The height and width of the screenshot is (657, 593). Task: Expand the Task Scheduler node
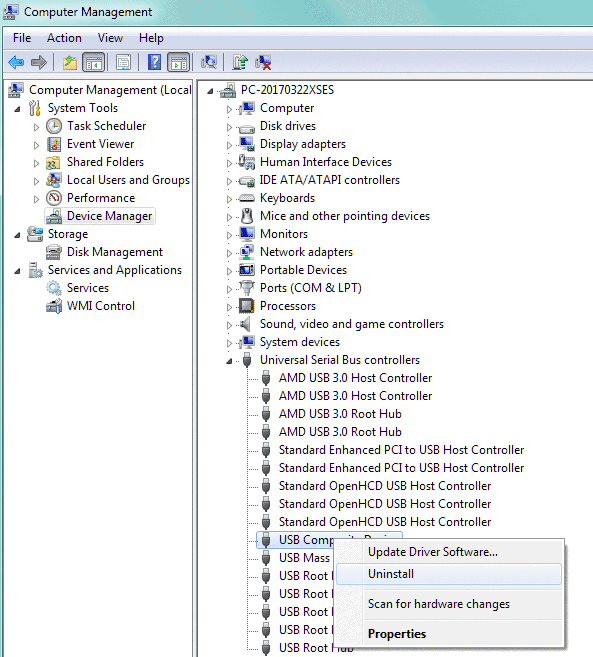coord(36,127)
